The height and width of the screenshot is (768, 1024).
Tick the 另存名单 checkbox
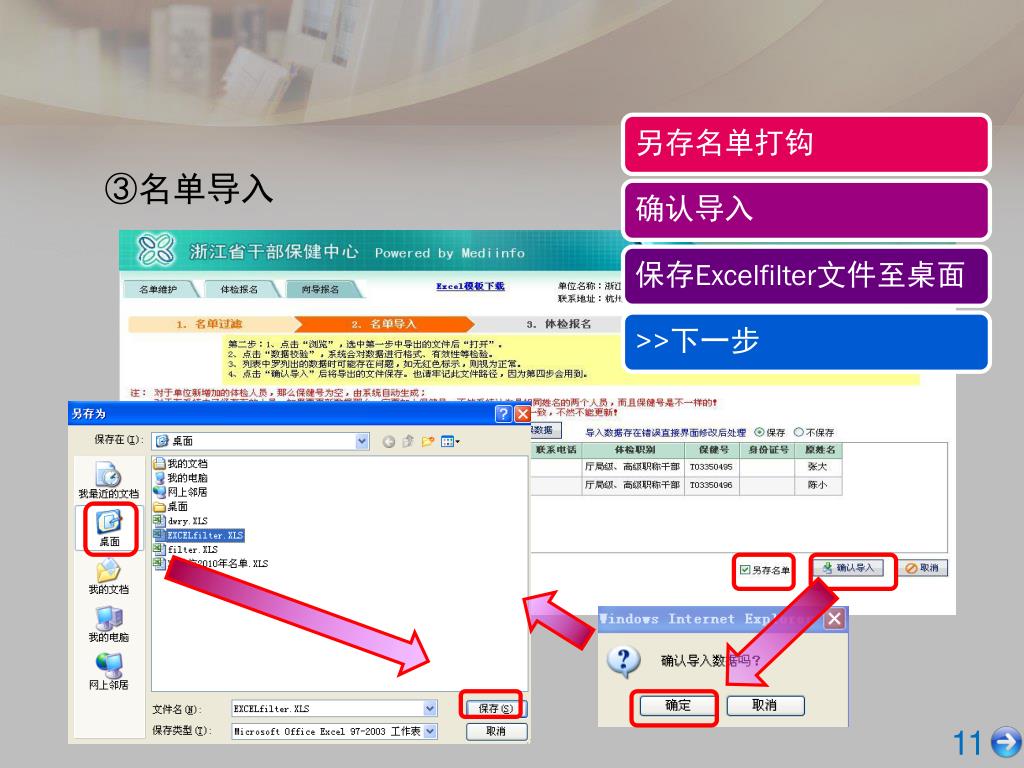coord(744,570)
